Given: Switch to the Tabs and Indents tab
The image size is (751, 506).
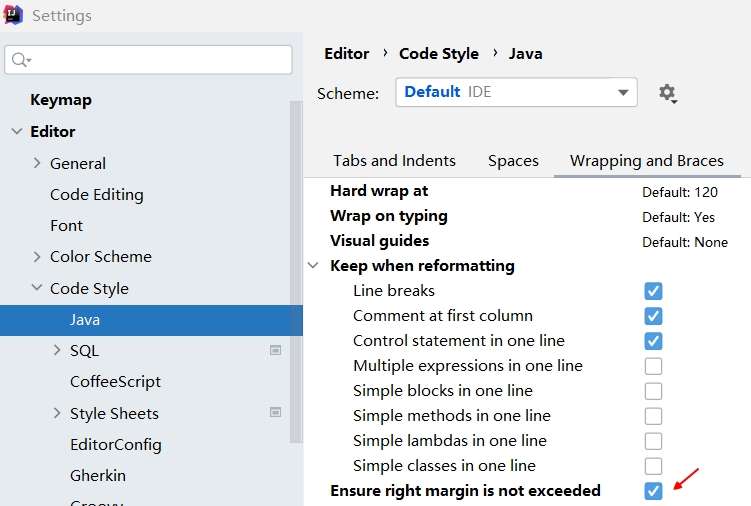Looking at the screenshot, I should (394, 160).
